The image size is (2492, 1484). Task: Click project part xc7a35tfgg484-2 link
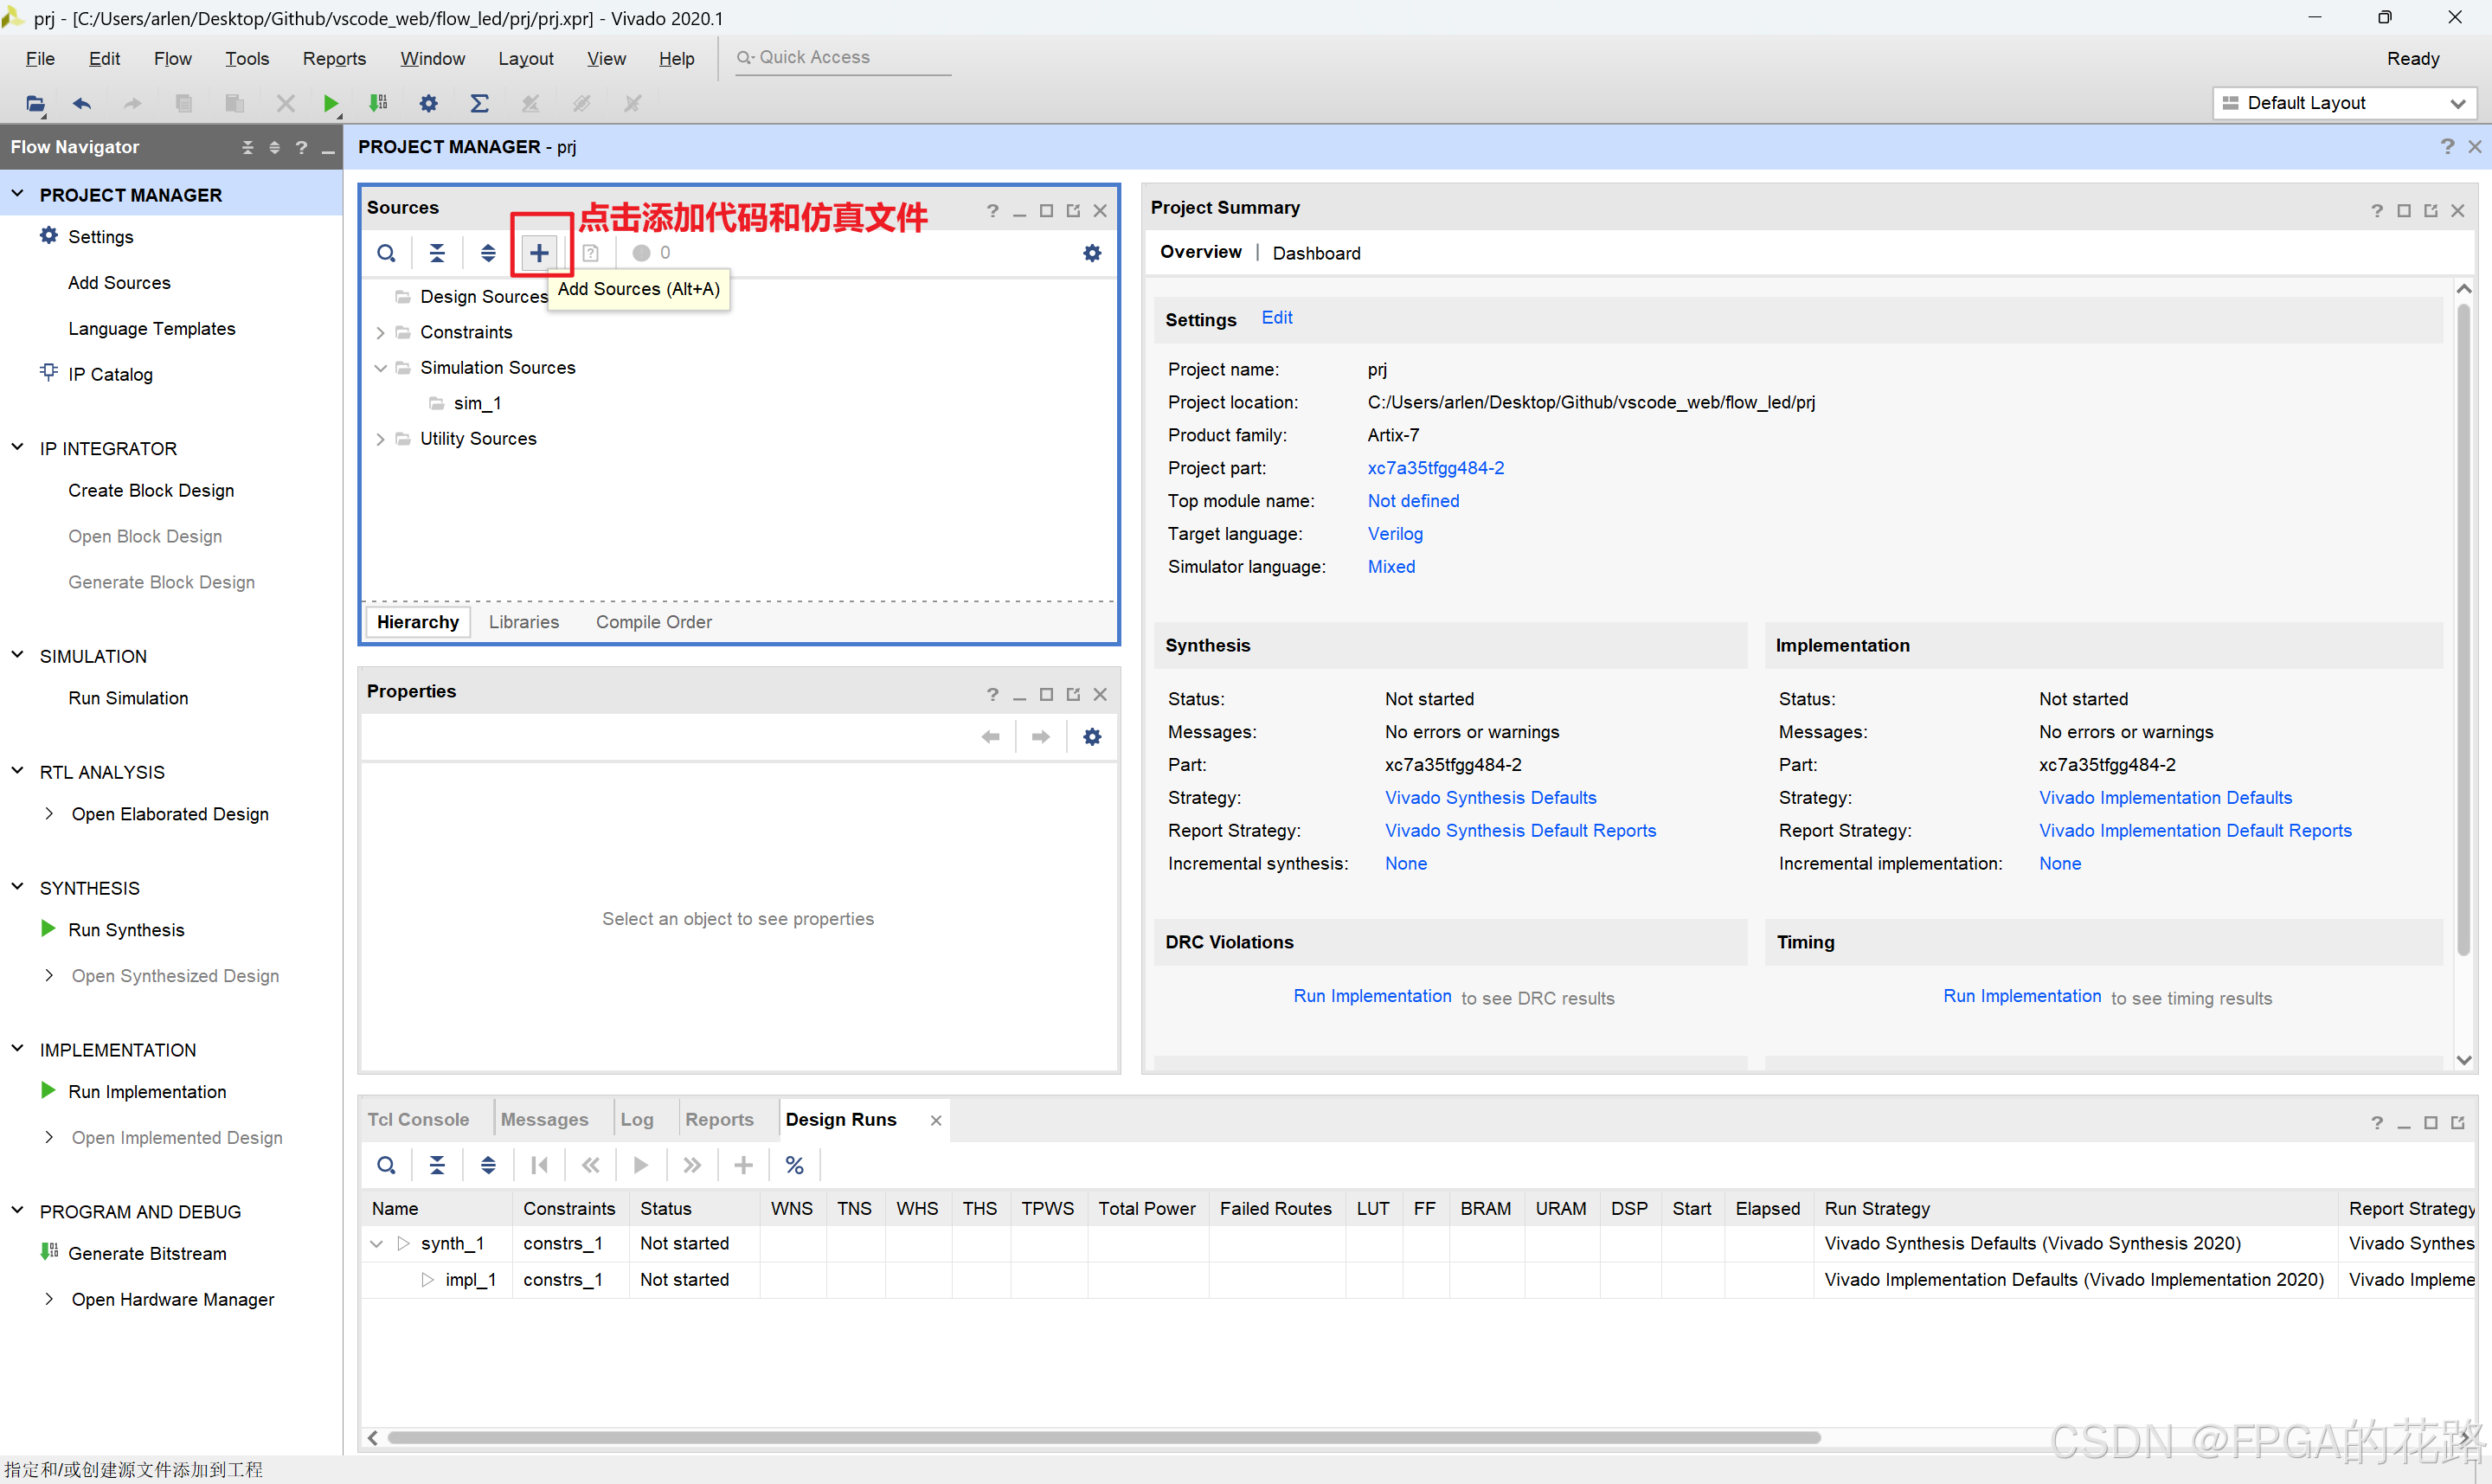pos(1435,468)
